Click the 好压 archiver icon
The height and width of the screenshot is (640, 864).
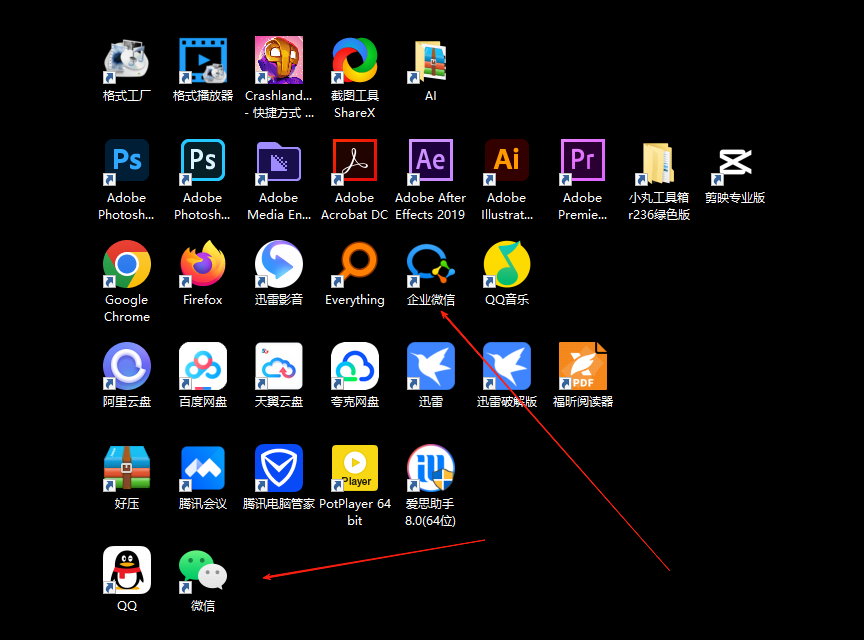(x=127, y=468)
